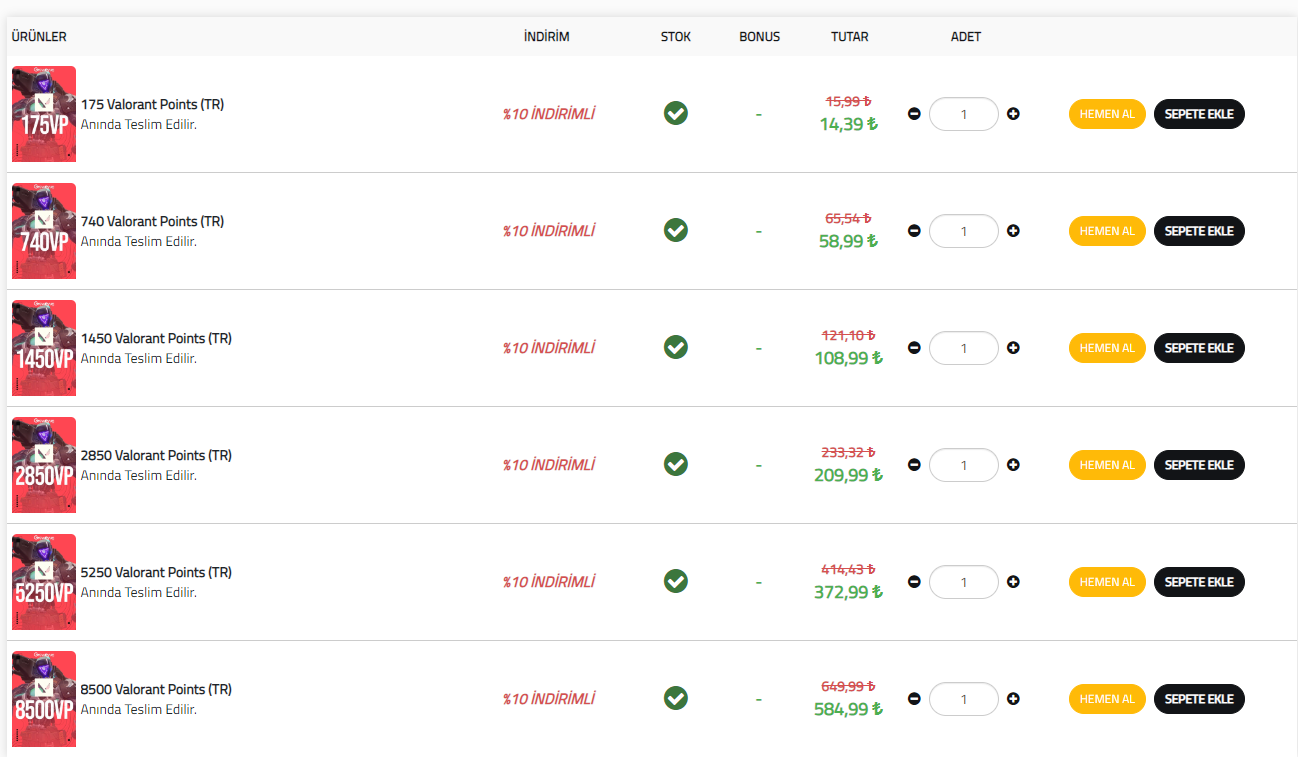1298x757 pixels.
Task: Focus quantity field for 740 Valorant Points
Action: coord(964,231)
